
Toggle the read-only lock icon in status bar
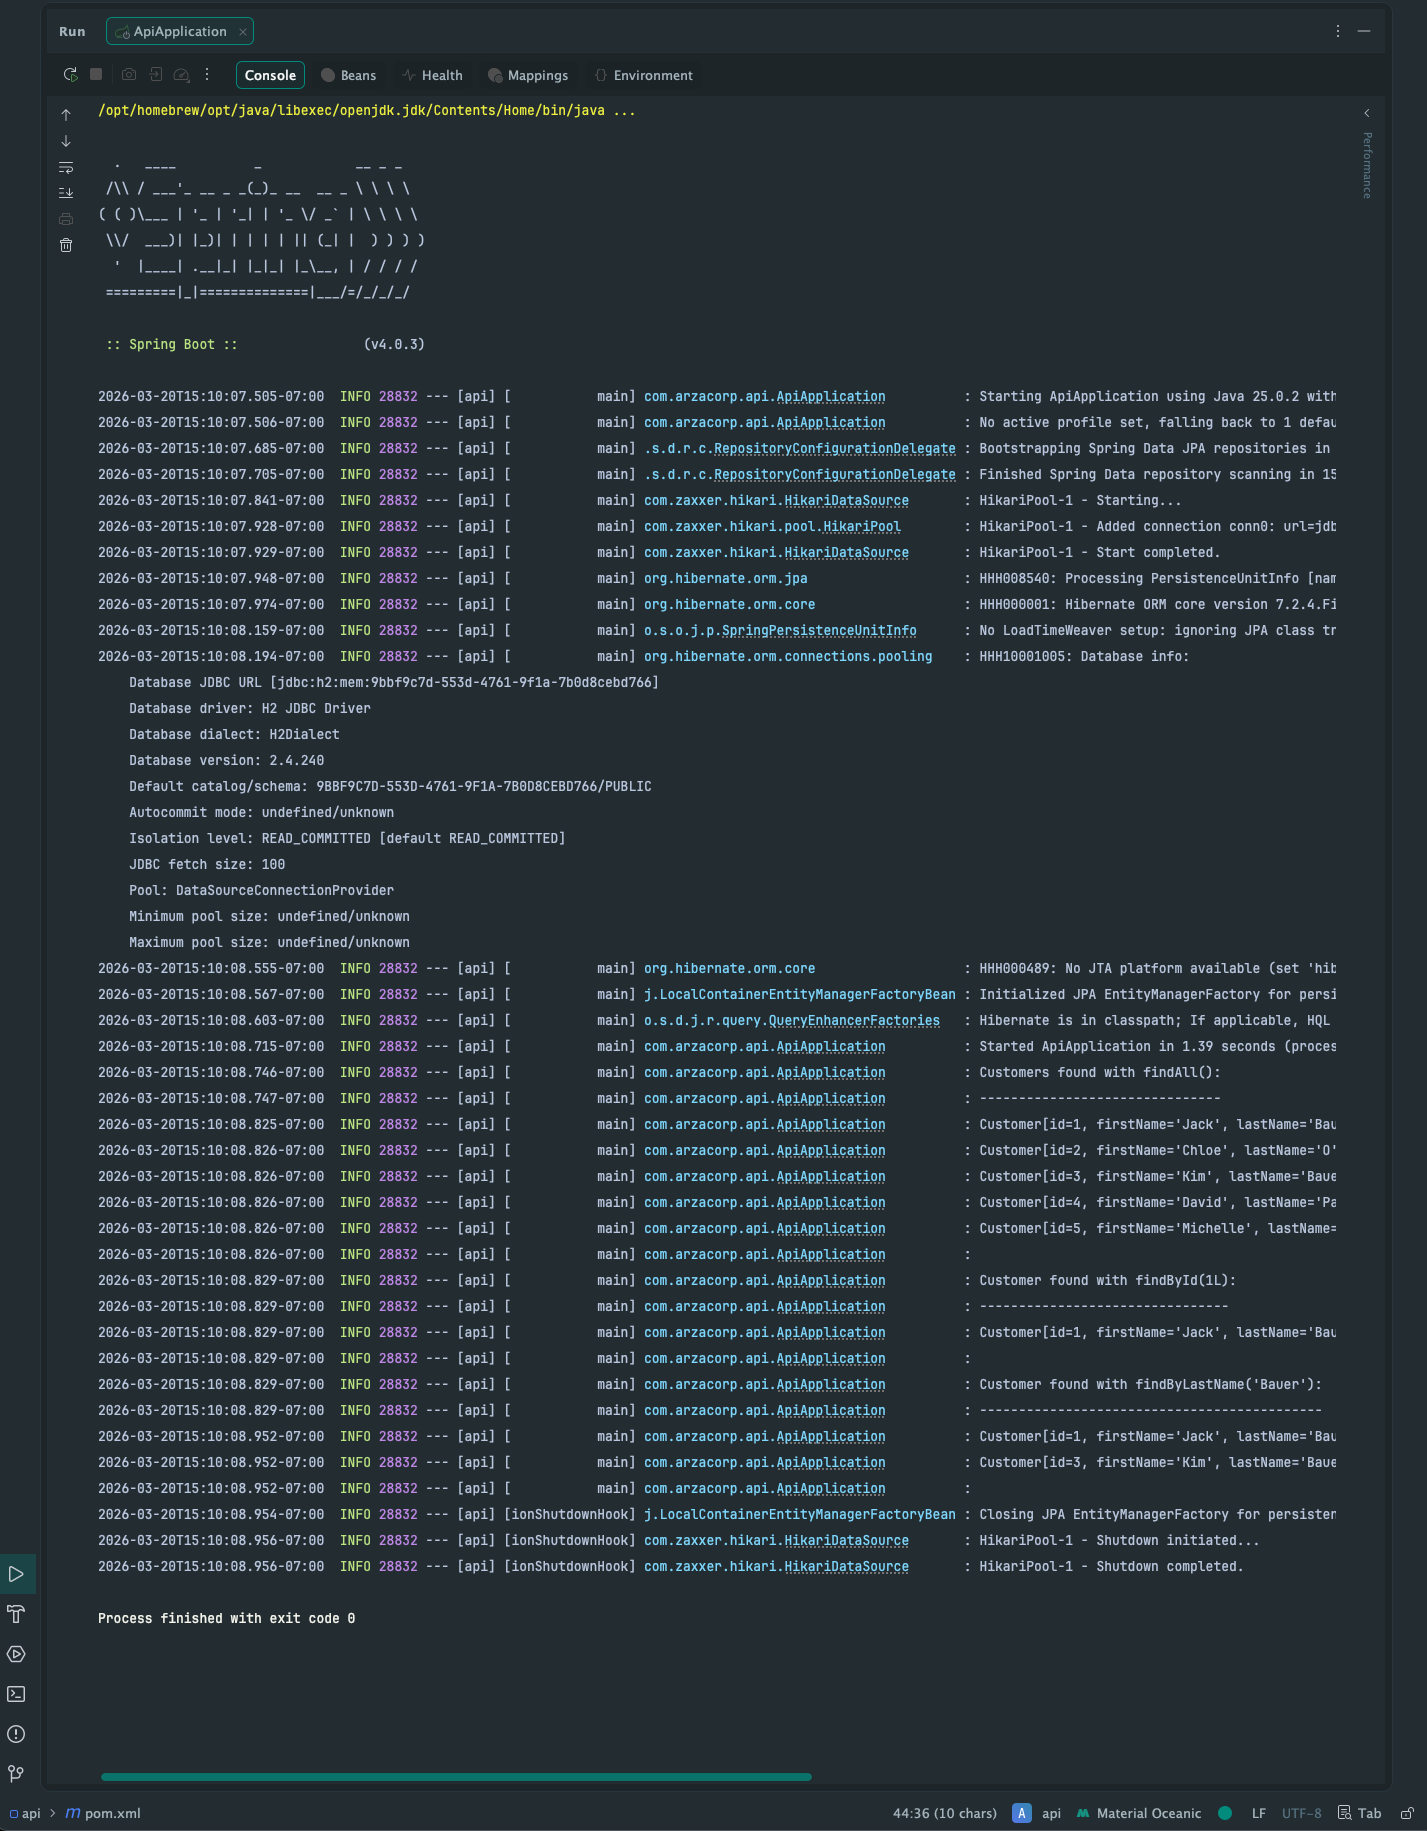(1407, 1813)
